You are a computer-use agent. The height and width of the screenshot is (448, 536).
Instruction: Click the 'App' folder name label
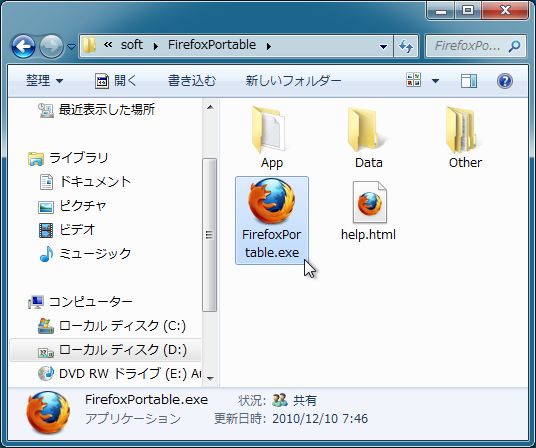(272, 163)
